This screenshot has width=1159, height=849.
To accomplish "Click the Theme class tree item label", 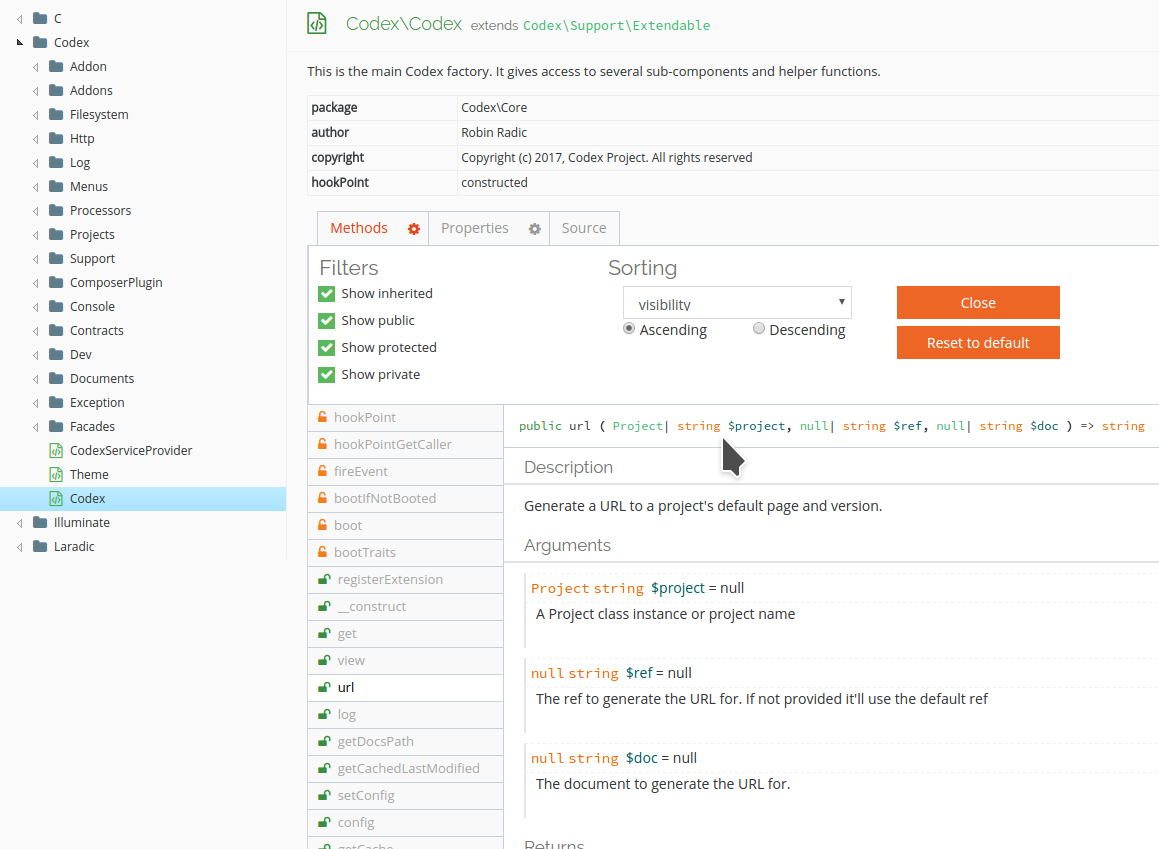I will (89, 474).
